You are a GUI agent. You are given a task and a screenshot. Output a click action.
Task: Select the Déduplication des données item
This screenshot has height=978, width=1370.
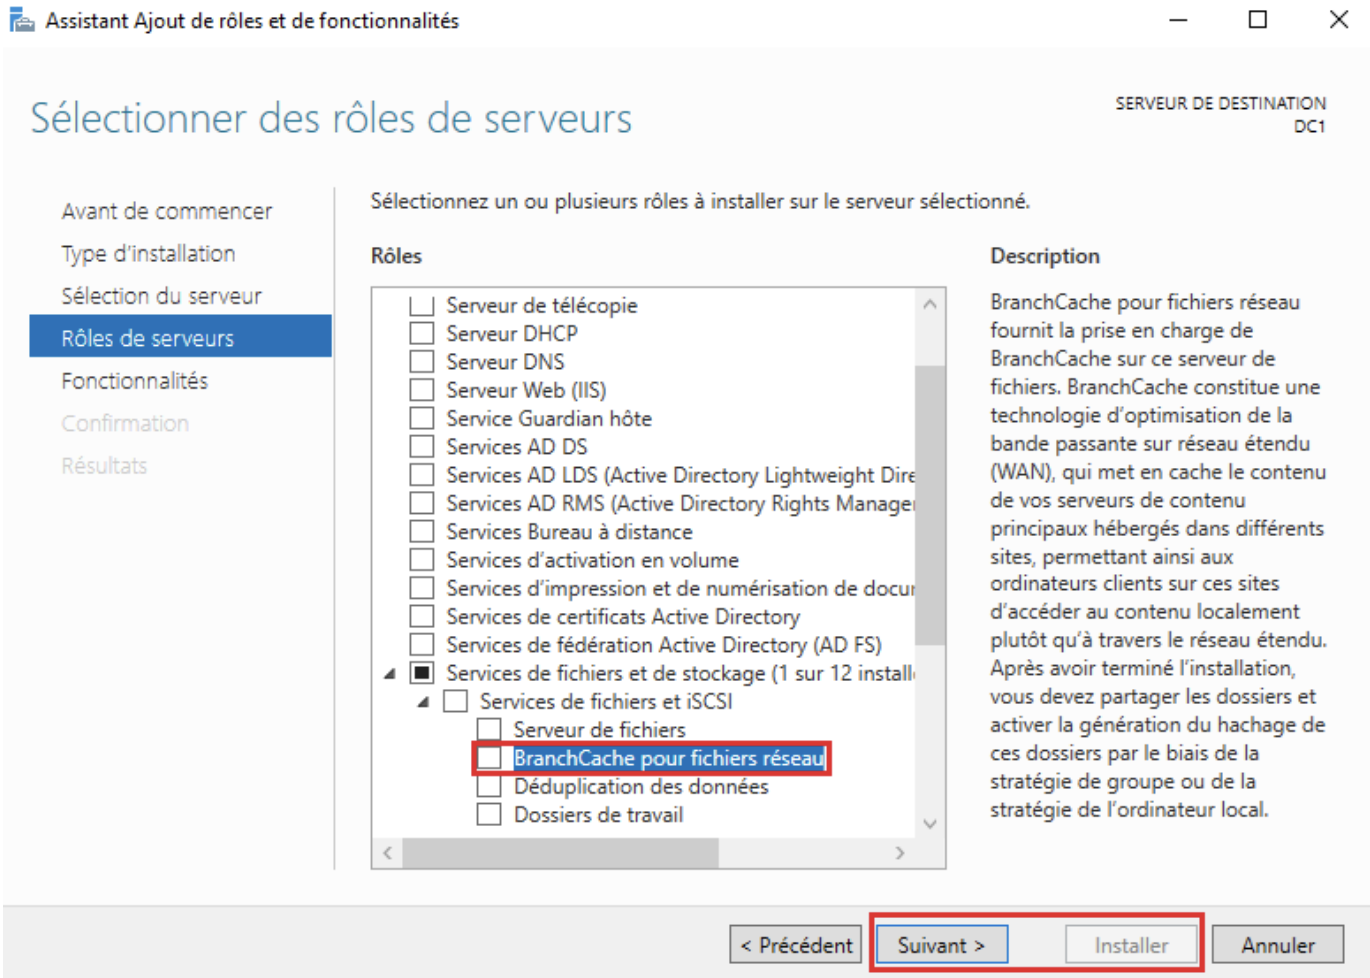(640, 787)
